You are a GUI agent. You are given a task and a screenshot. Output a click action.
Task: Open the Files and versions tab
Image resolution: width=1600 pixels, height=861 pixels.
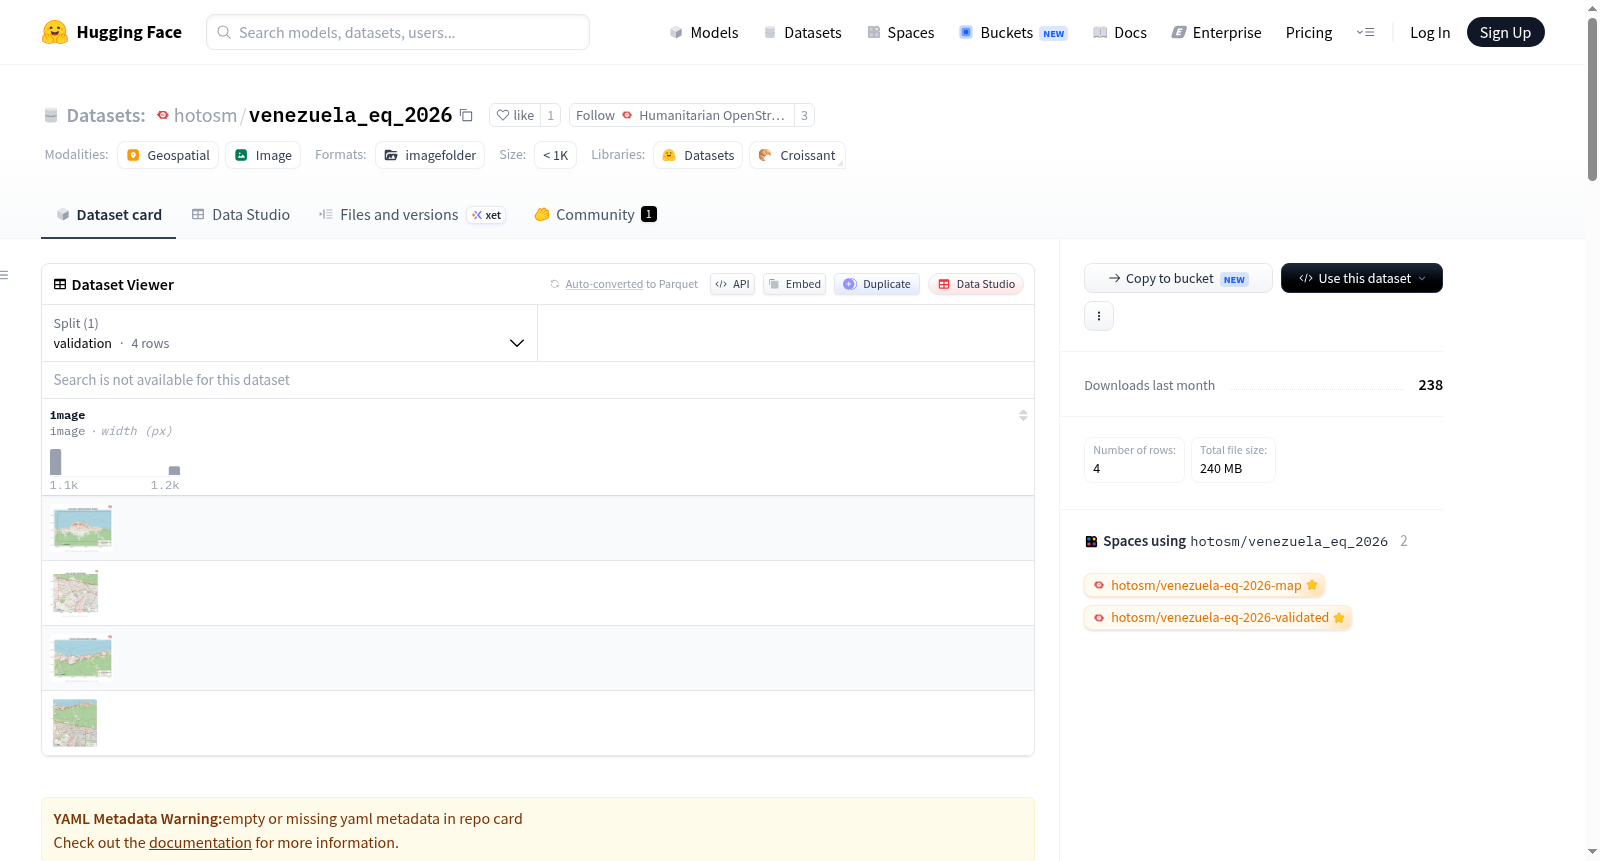(x=412, y=214)
